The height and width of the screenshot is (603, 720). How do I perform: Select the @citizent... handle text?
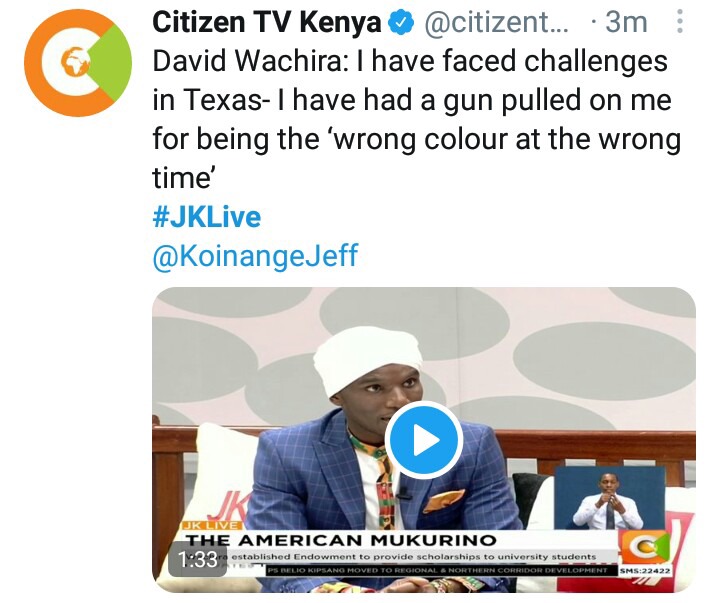496,22
